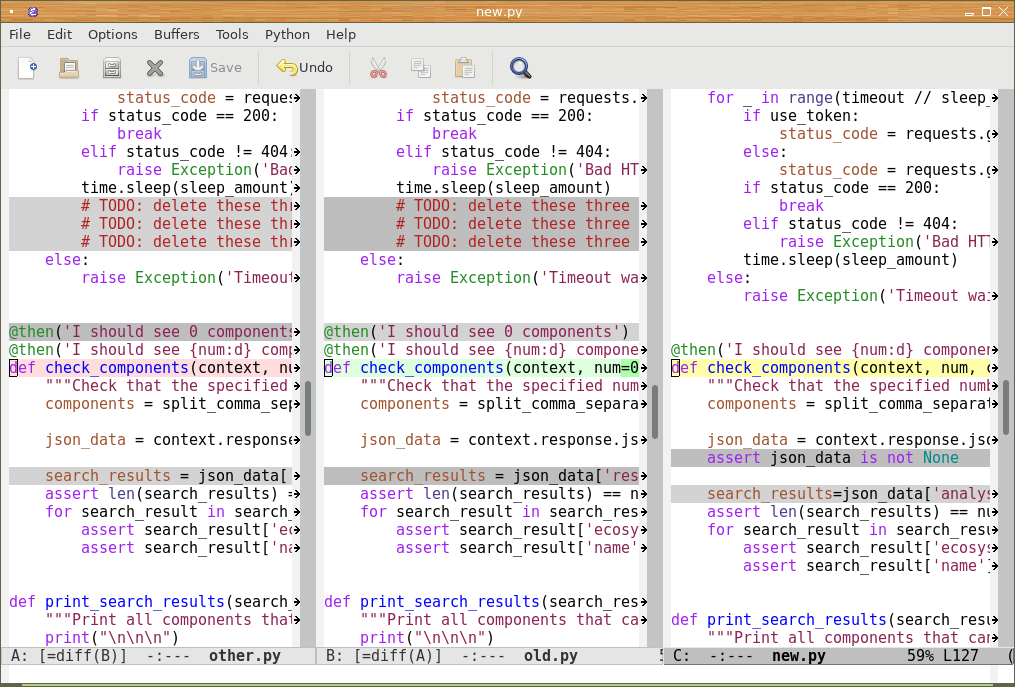1015x687 pixels.
Task: Open the Edit menu
Action: (x=60, y=34)
